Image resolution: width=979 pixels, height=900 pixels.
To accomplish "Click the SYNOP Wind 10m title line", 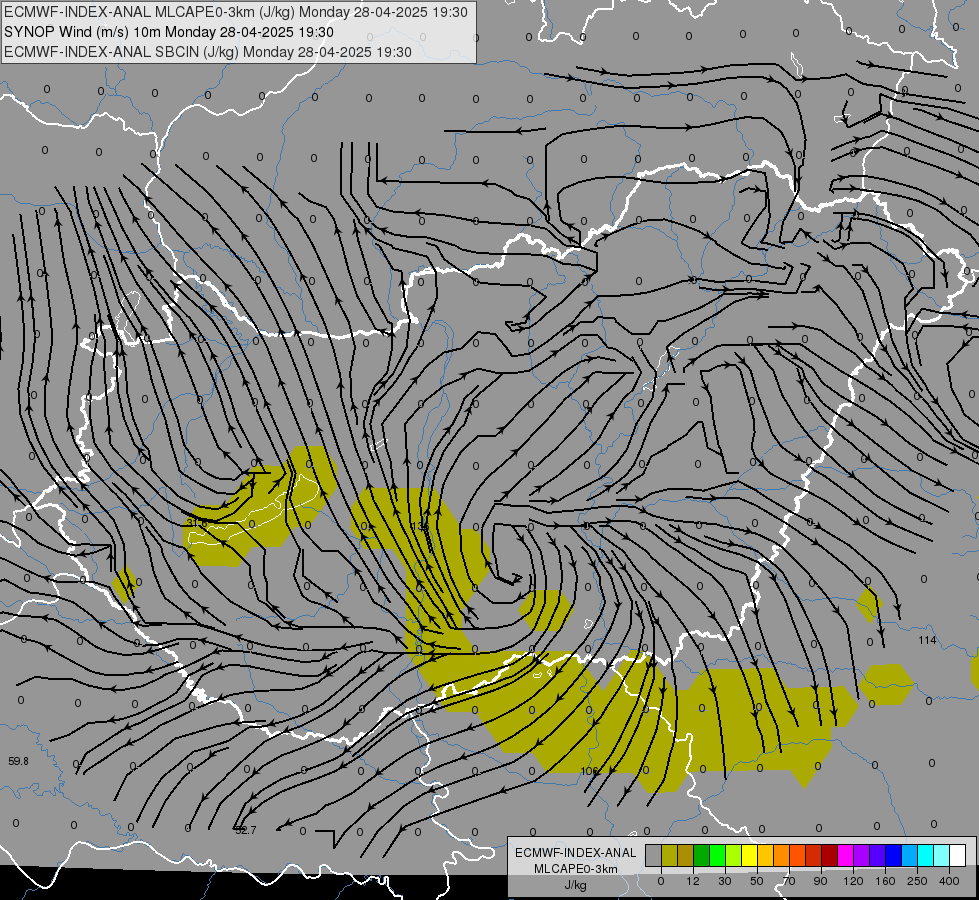I will coord(169,32).
